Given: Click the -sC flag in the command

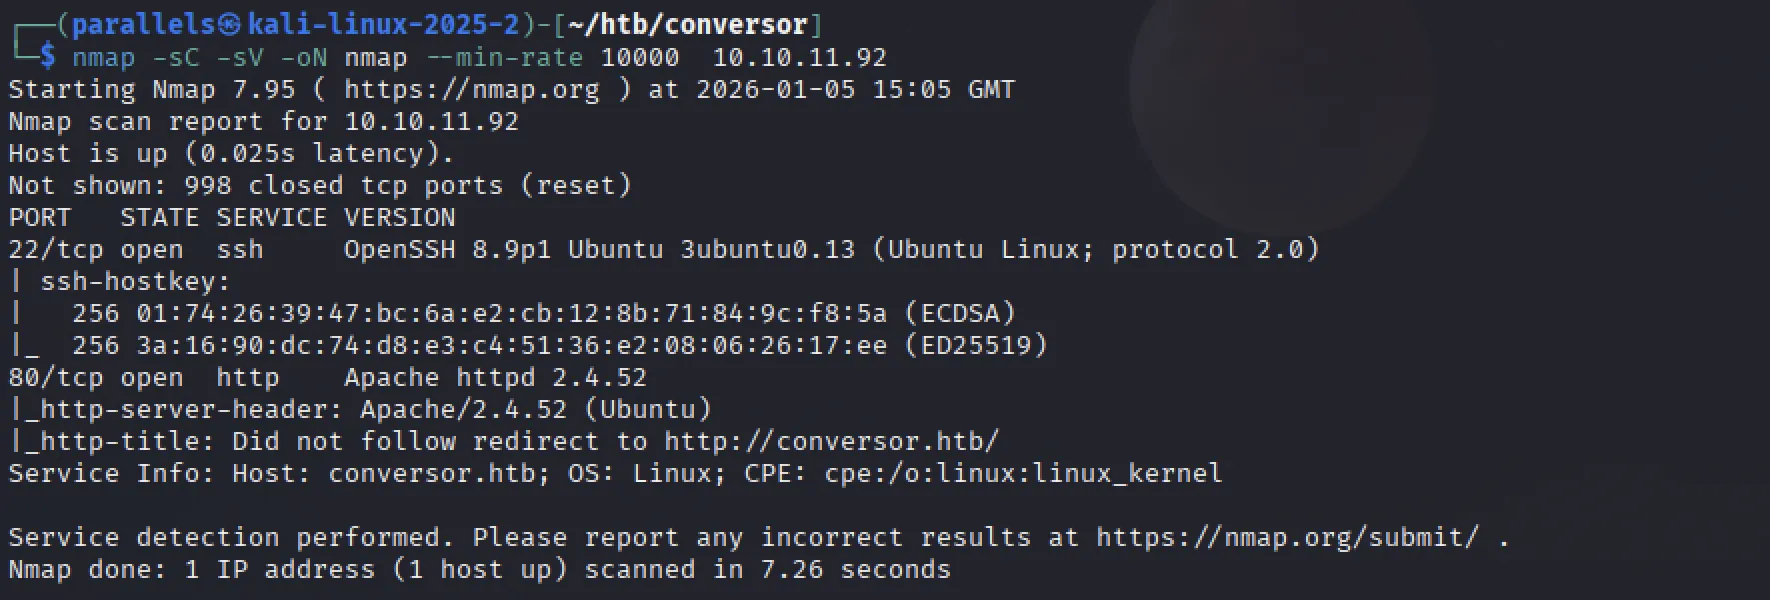Looking at the screenshot, I should [x=175, y=57].
